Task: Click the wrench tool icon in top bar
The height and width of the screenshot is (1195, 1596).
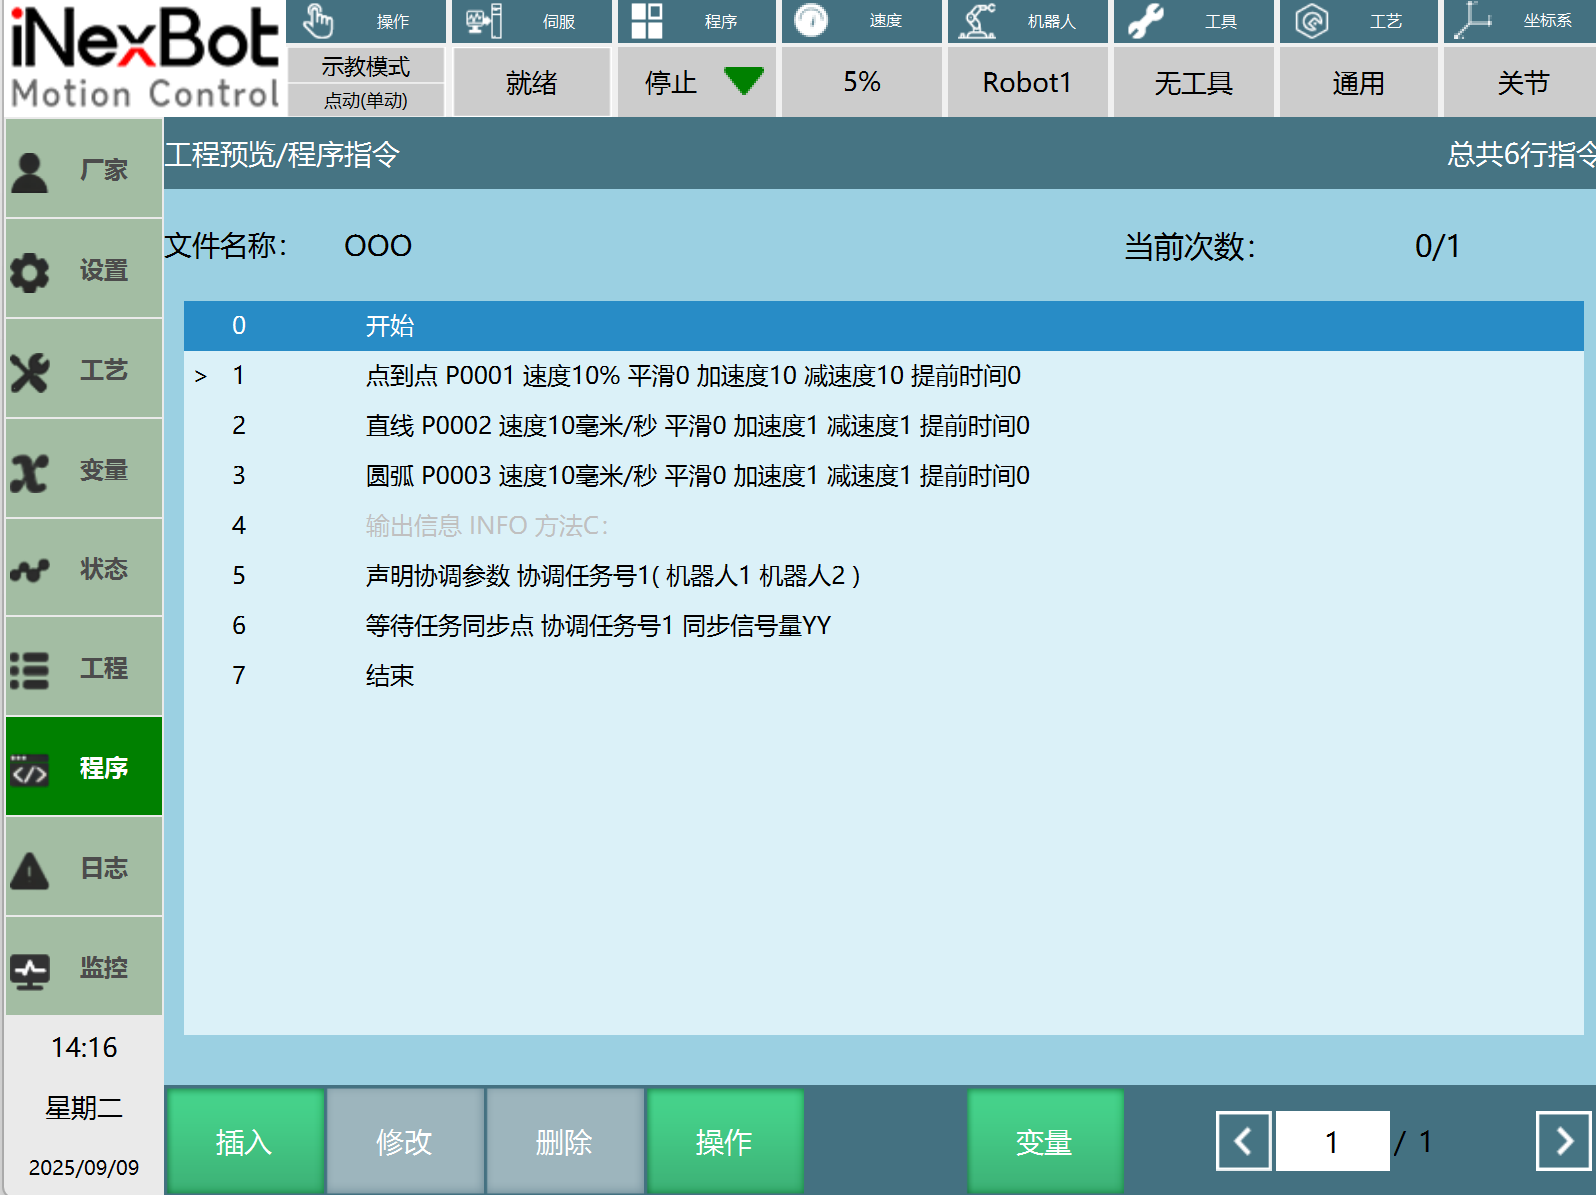Action: tap(1145, 21)
